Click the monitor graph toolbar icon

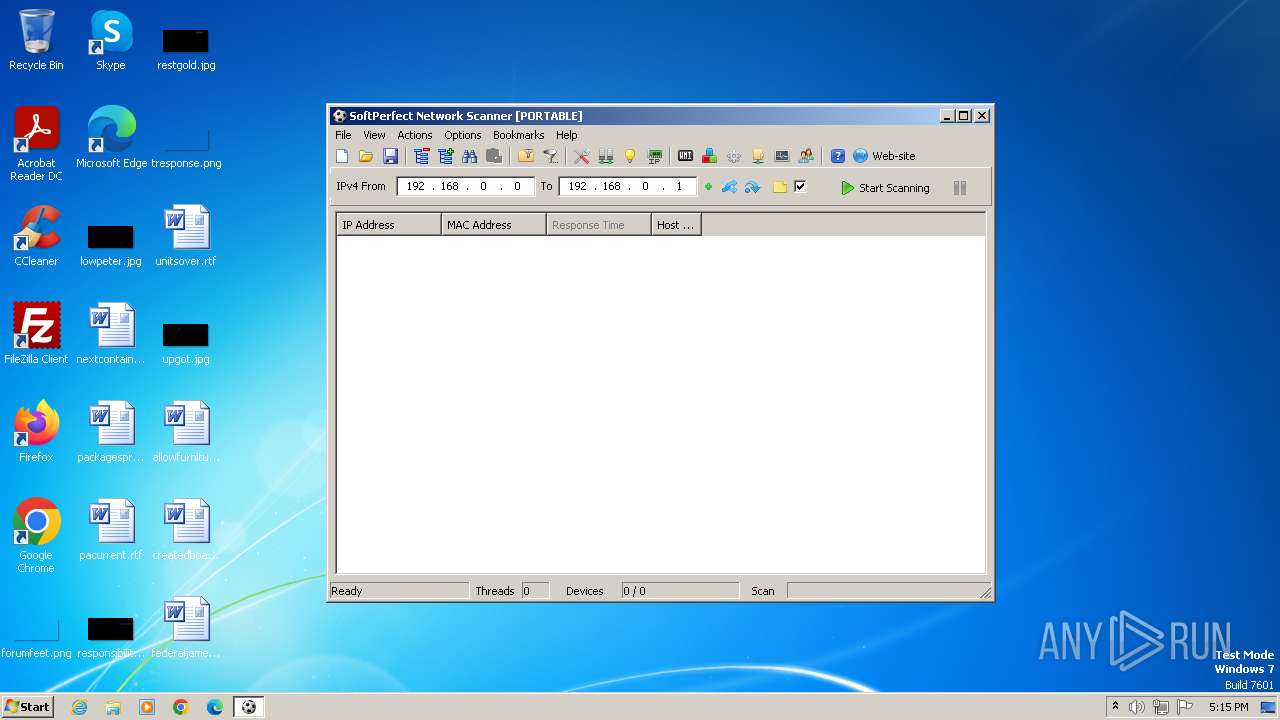[782, 156]
